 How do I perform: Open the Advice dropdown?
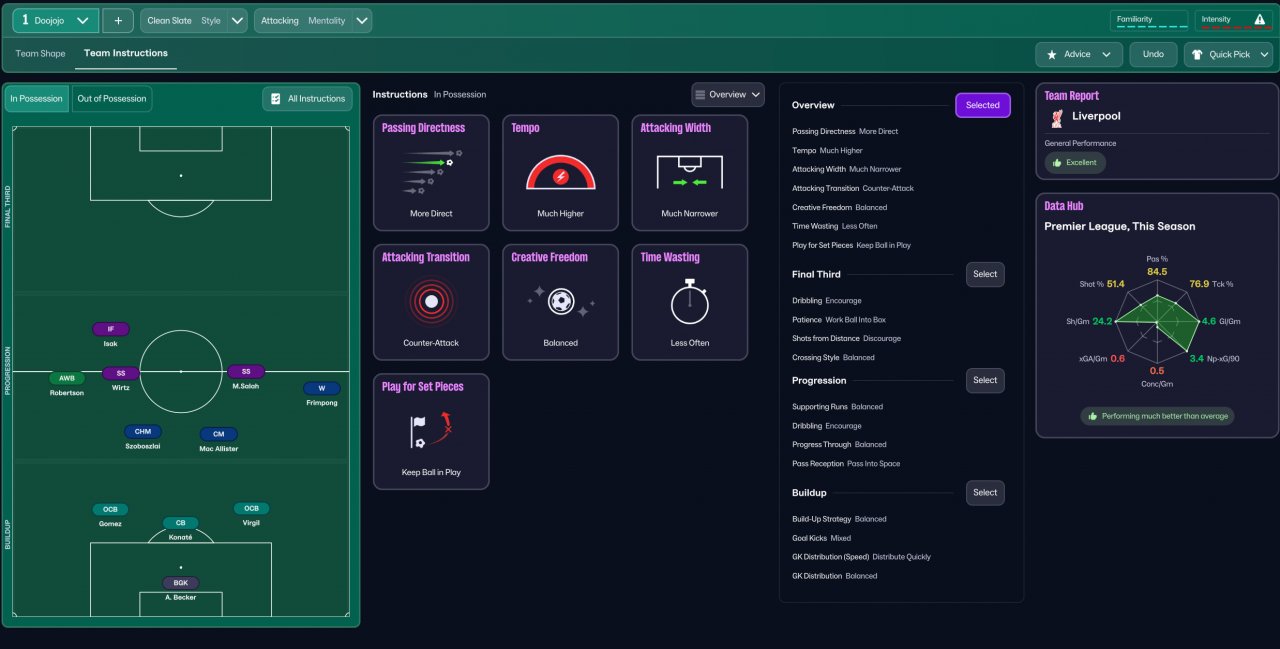point(1079,54)
